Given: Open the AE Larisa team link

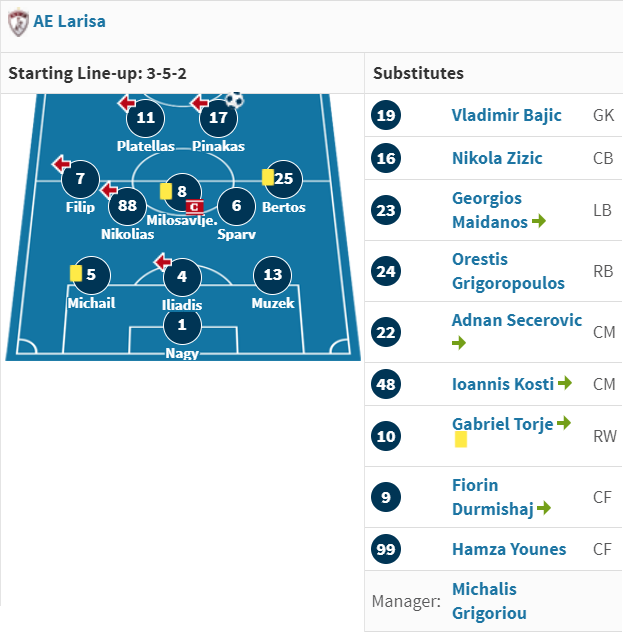Looking at the screenshot, I should (x=69, y=21).
